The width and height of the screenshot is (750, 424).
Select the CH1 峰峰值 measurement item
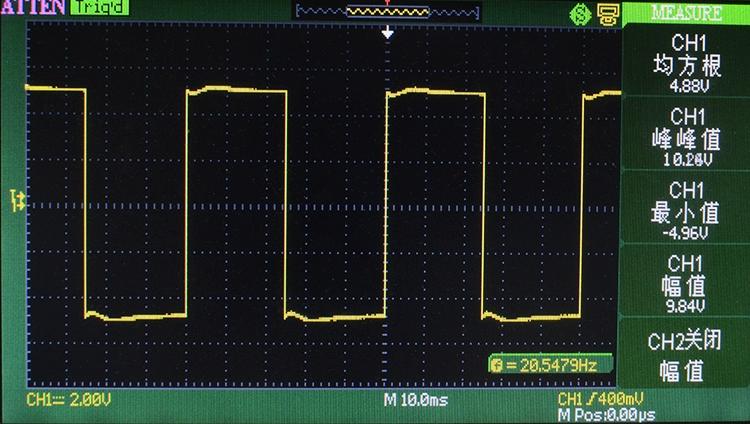click(686, 137)
